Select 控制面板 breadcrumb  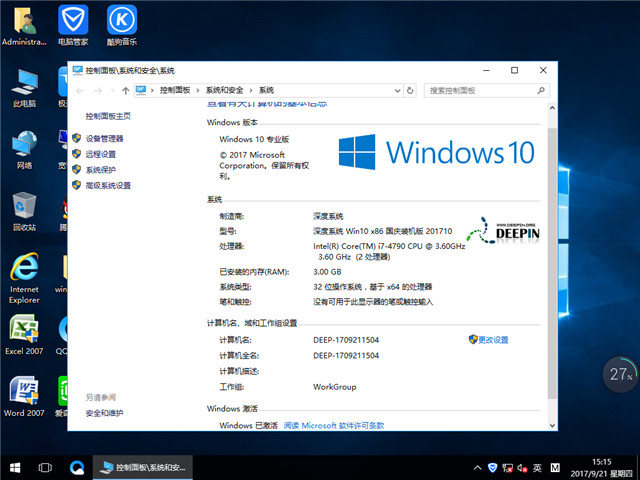[x=175, y=90]
